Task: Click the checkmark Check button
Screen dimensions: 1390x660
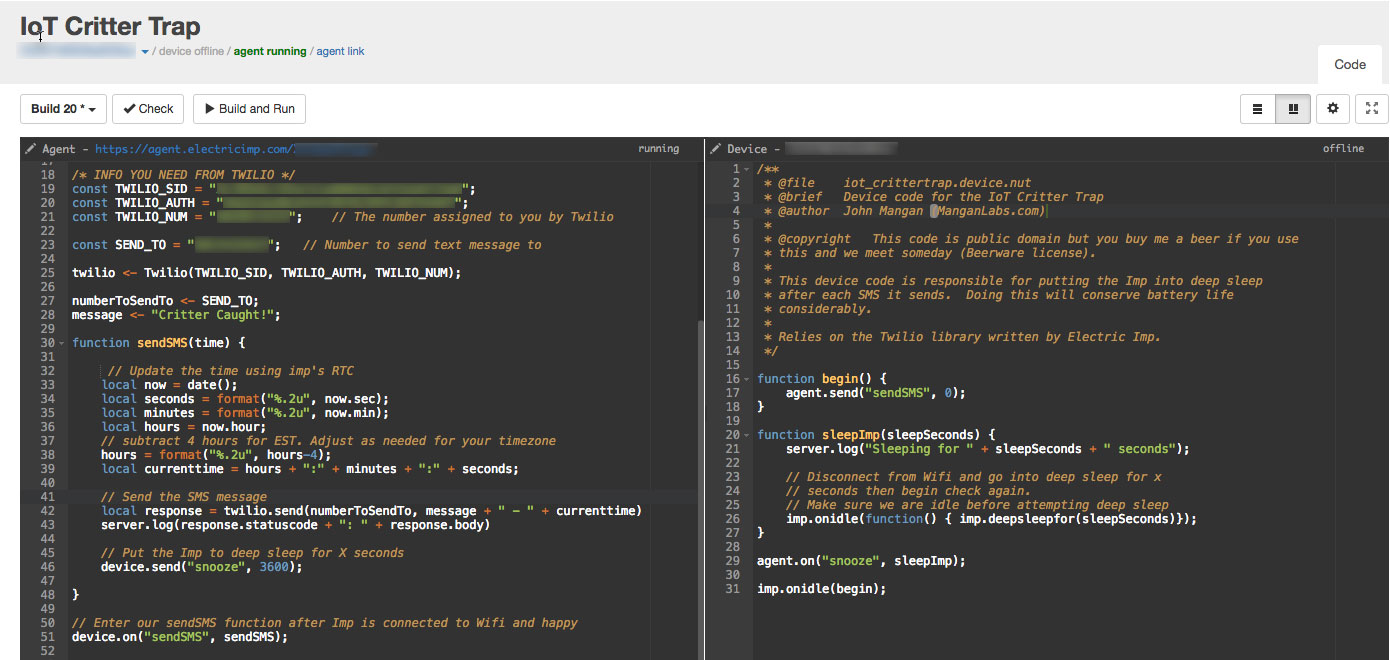Action: point(148,109)
